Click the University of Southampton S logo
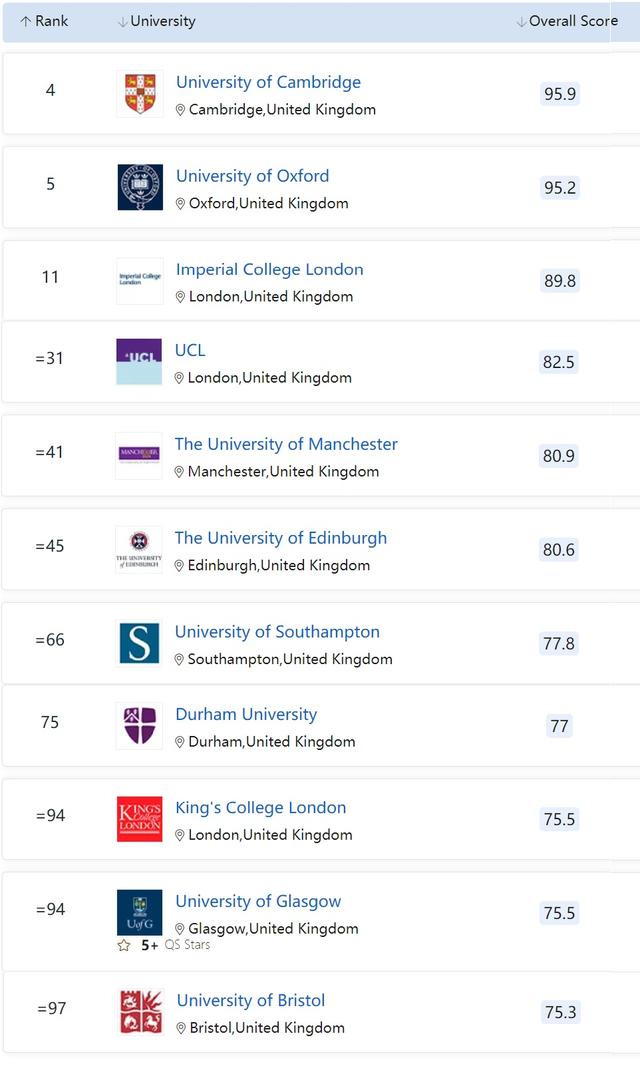The width and height of the screenshot is (640, 1082). click(139, 643)
